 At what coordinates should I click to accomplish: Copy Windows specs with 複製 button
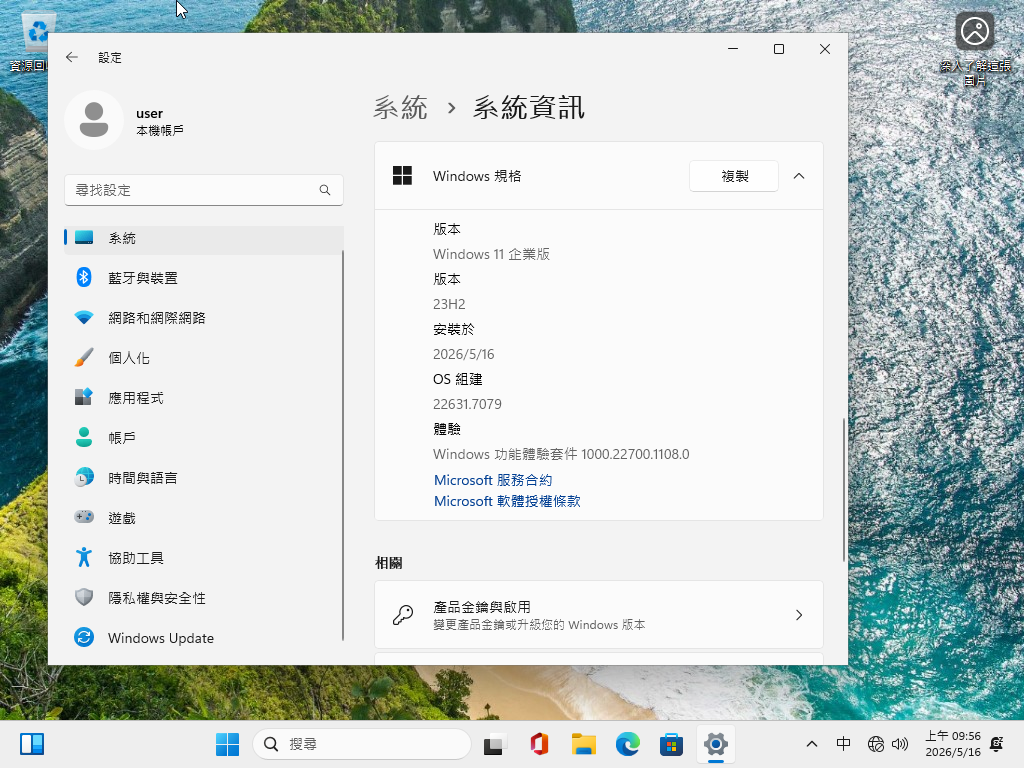[734, 176]
